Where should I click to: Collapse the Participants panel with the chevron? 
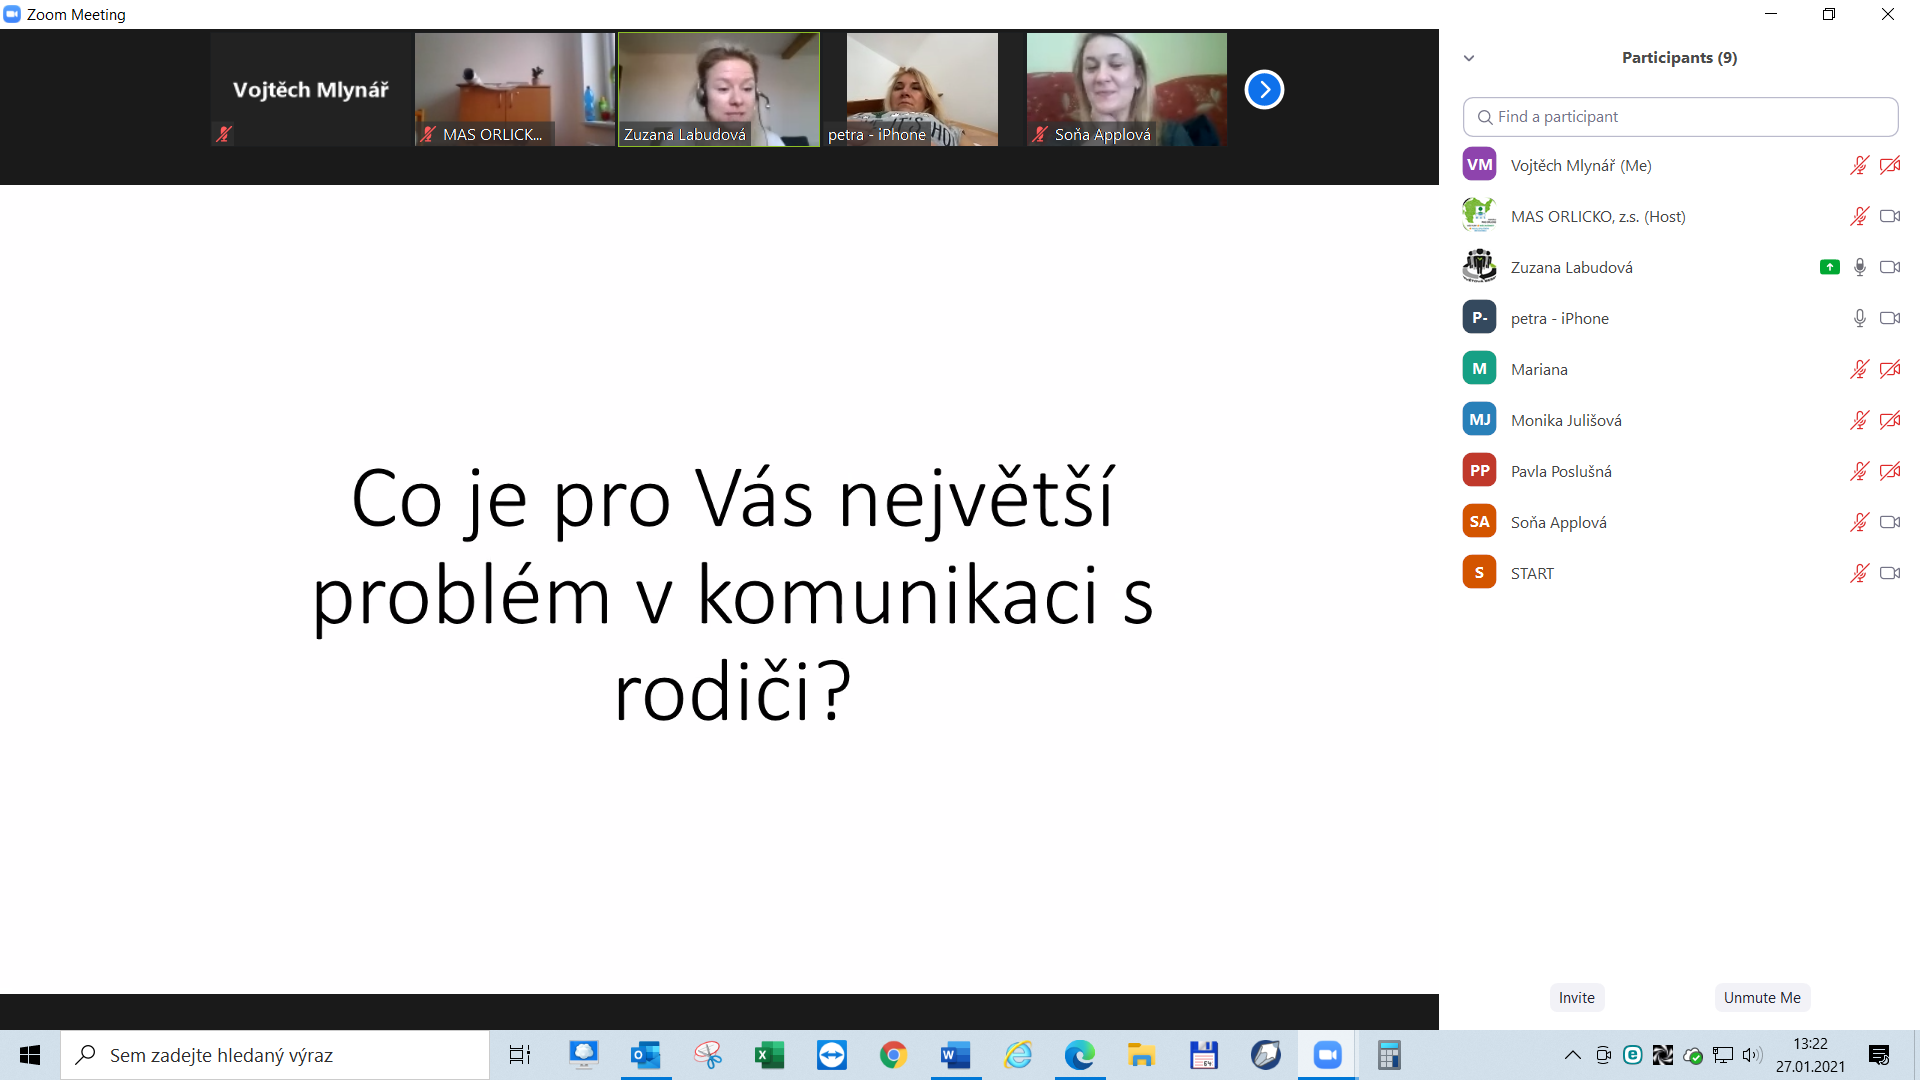point(1469,58)
